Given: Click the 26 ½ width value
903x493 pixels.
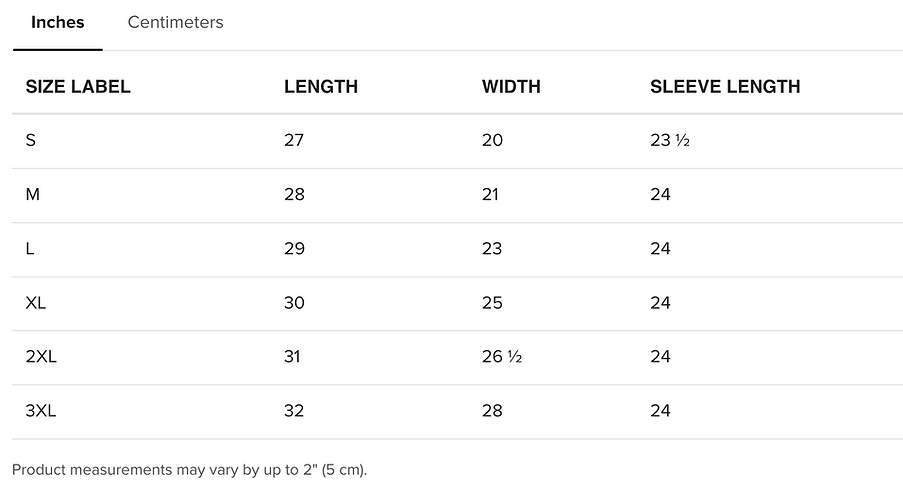Looking at the screenshot, I should 502,357.
